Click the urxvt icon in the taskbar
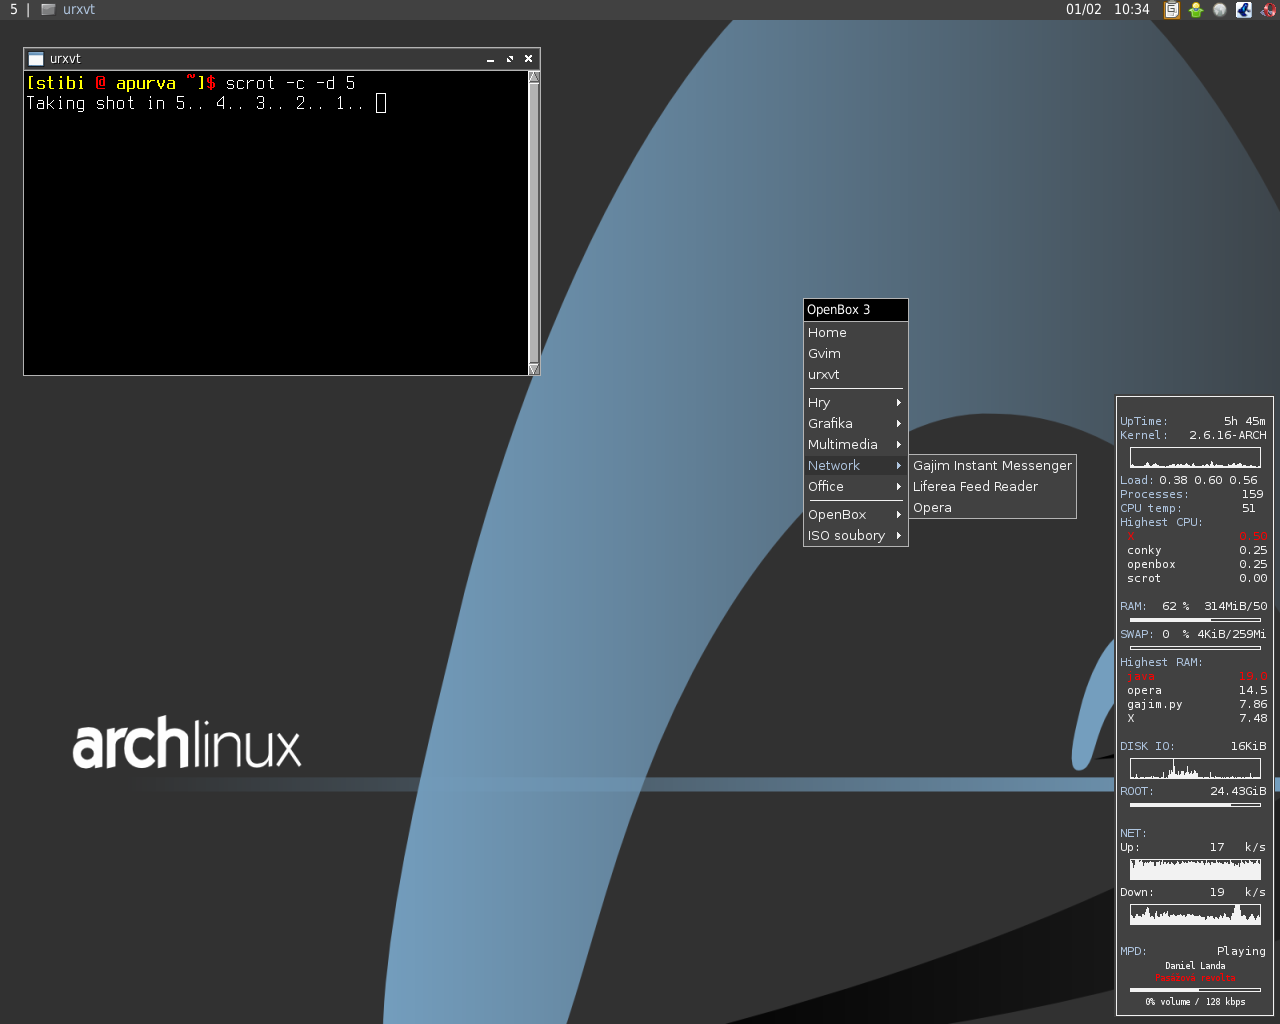 tap(47, 10)
